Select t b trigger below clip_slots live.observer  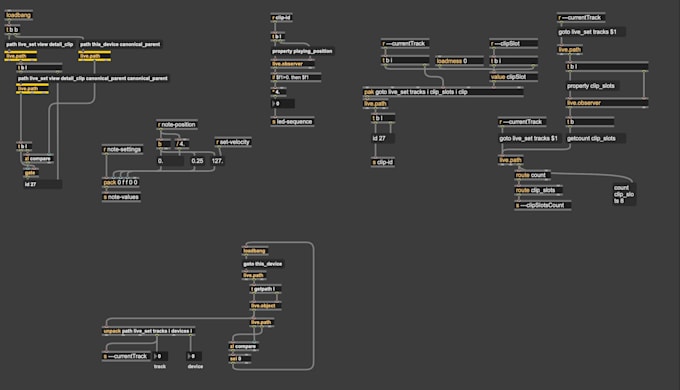[x=589, y=122]
